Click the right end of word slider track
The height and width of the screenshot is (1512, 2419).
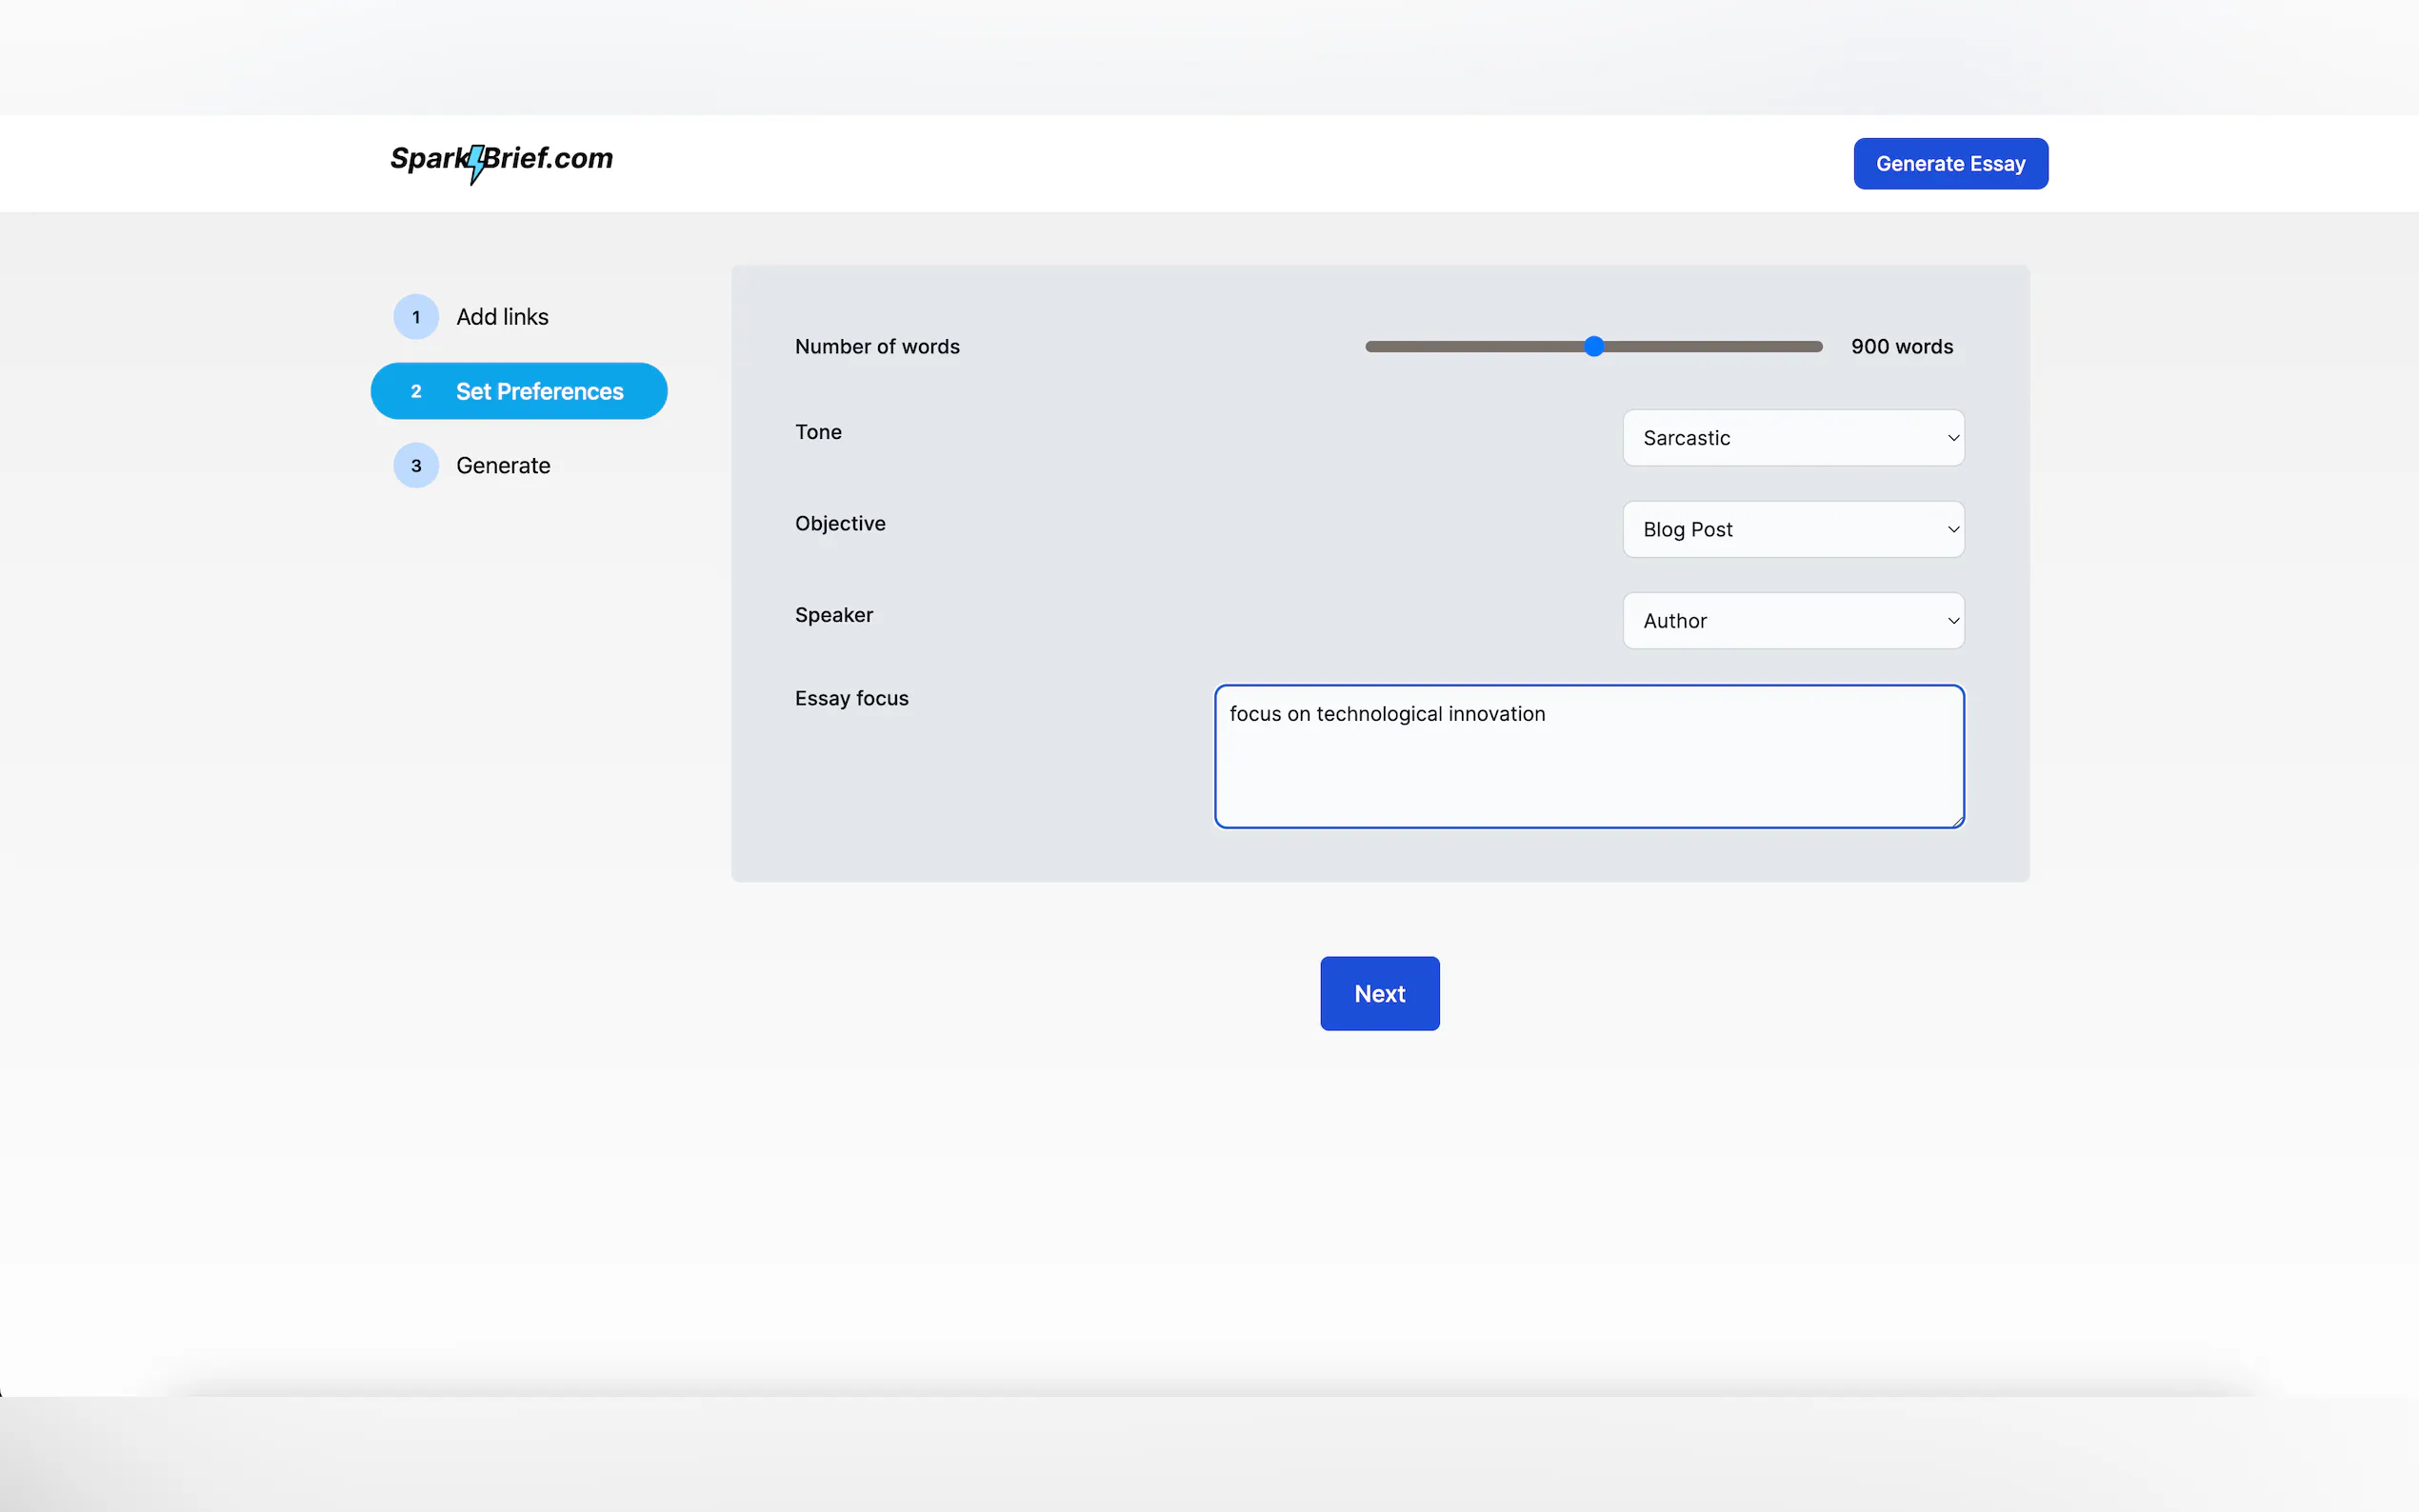(1816, 347)
